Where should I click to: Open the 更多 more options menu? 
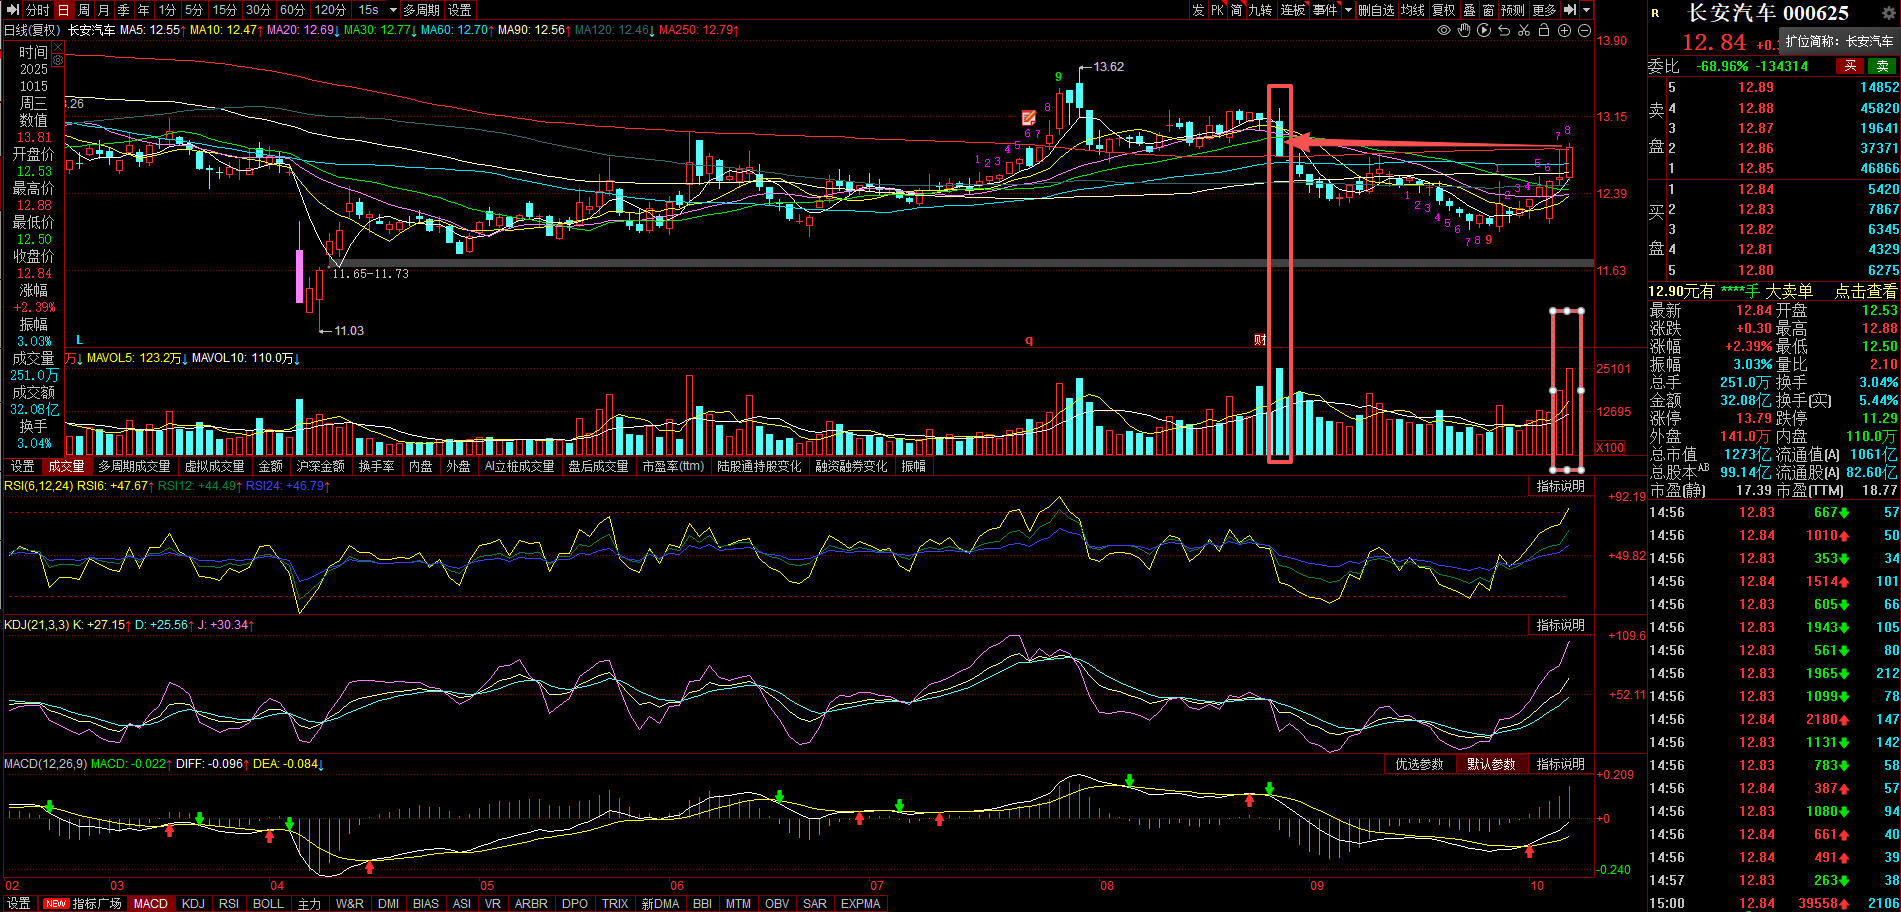tap(1544, 10)
